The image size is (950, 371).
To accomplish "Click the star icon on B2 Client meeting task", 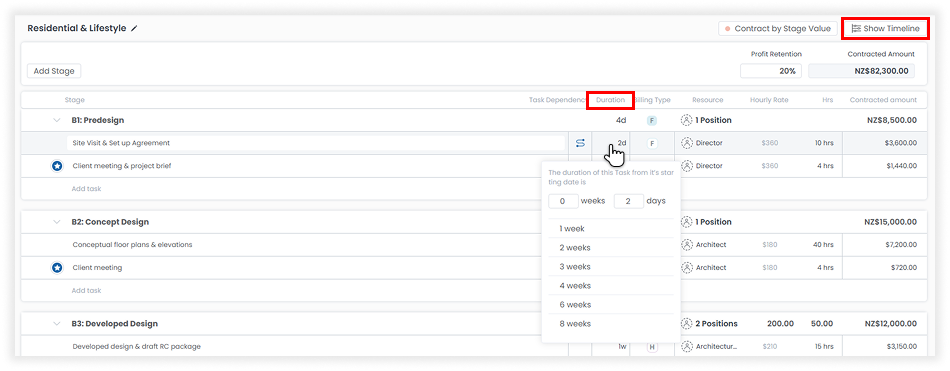I will (57, 267).
